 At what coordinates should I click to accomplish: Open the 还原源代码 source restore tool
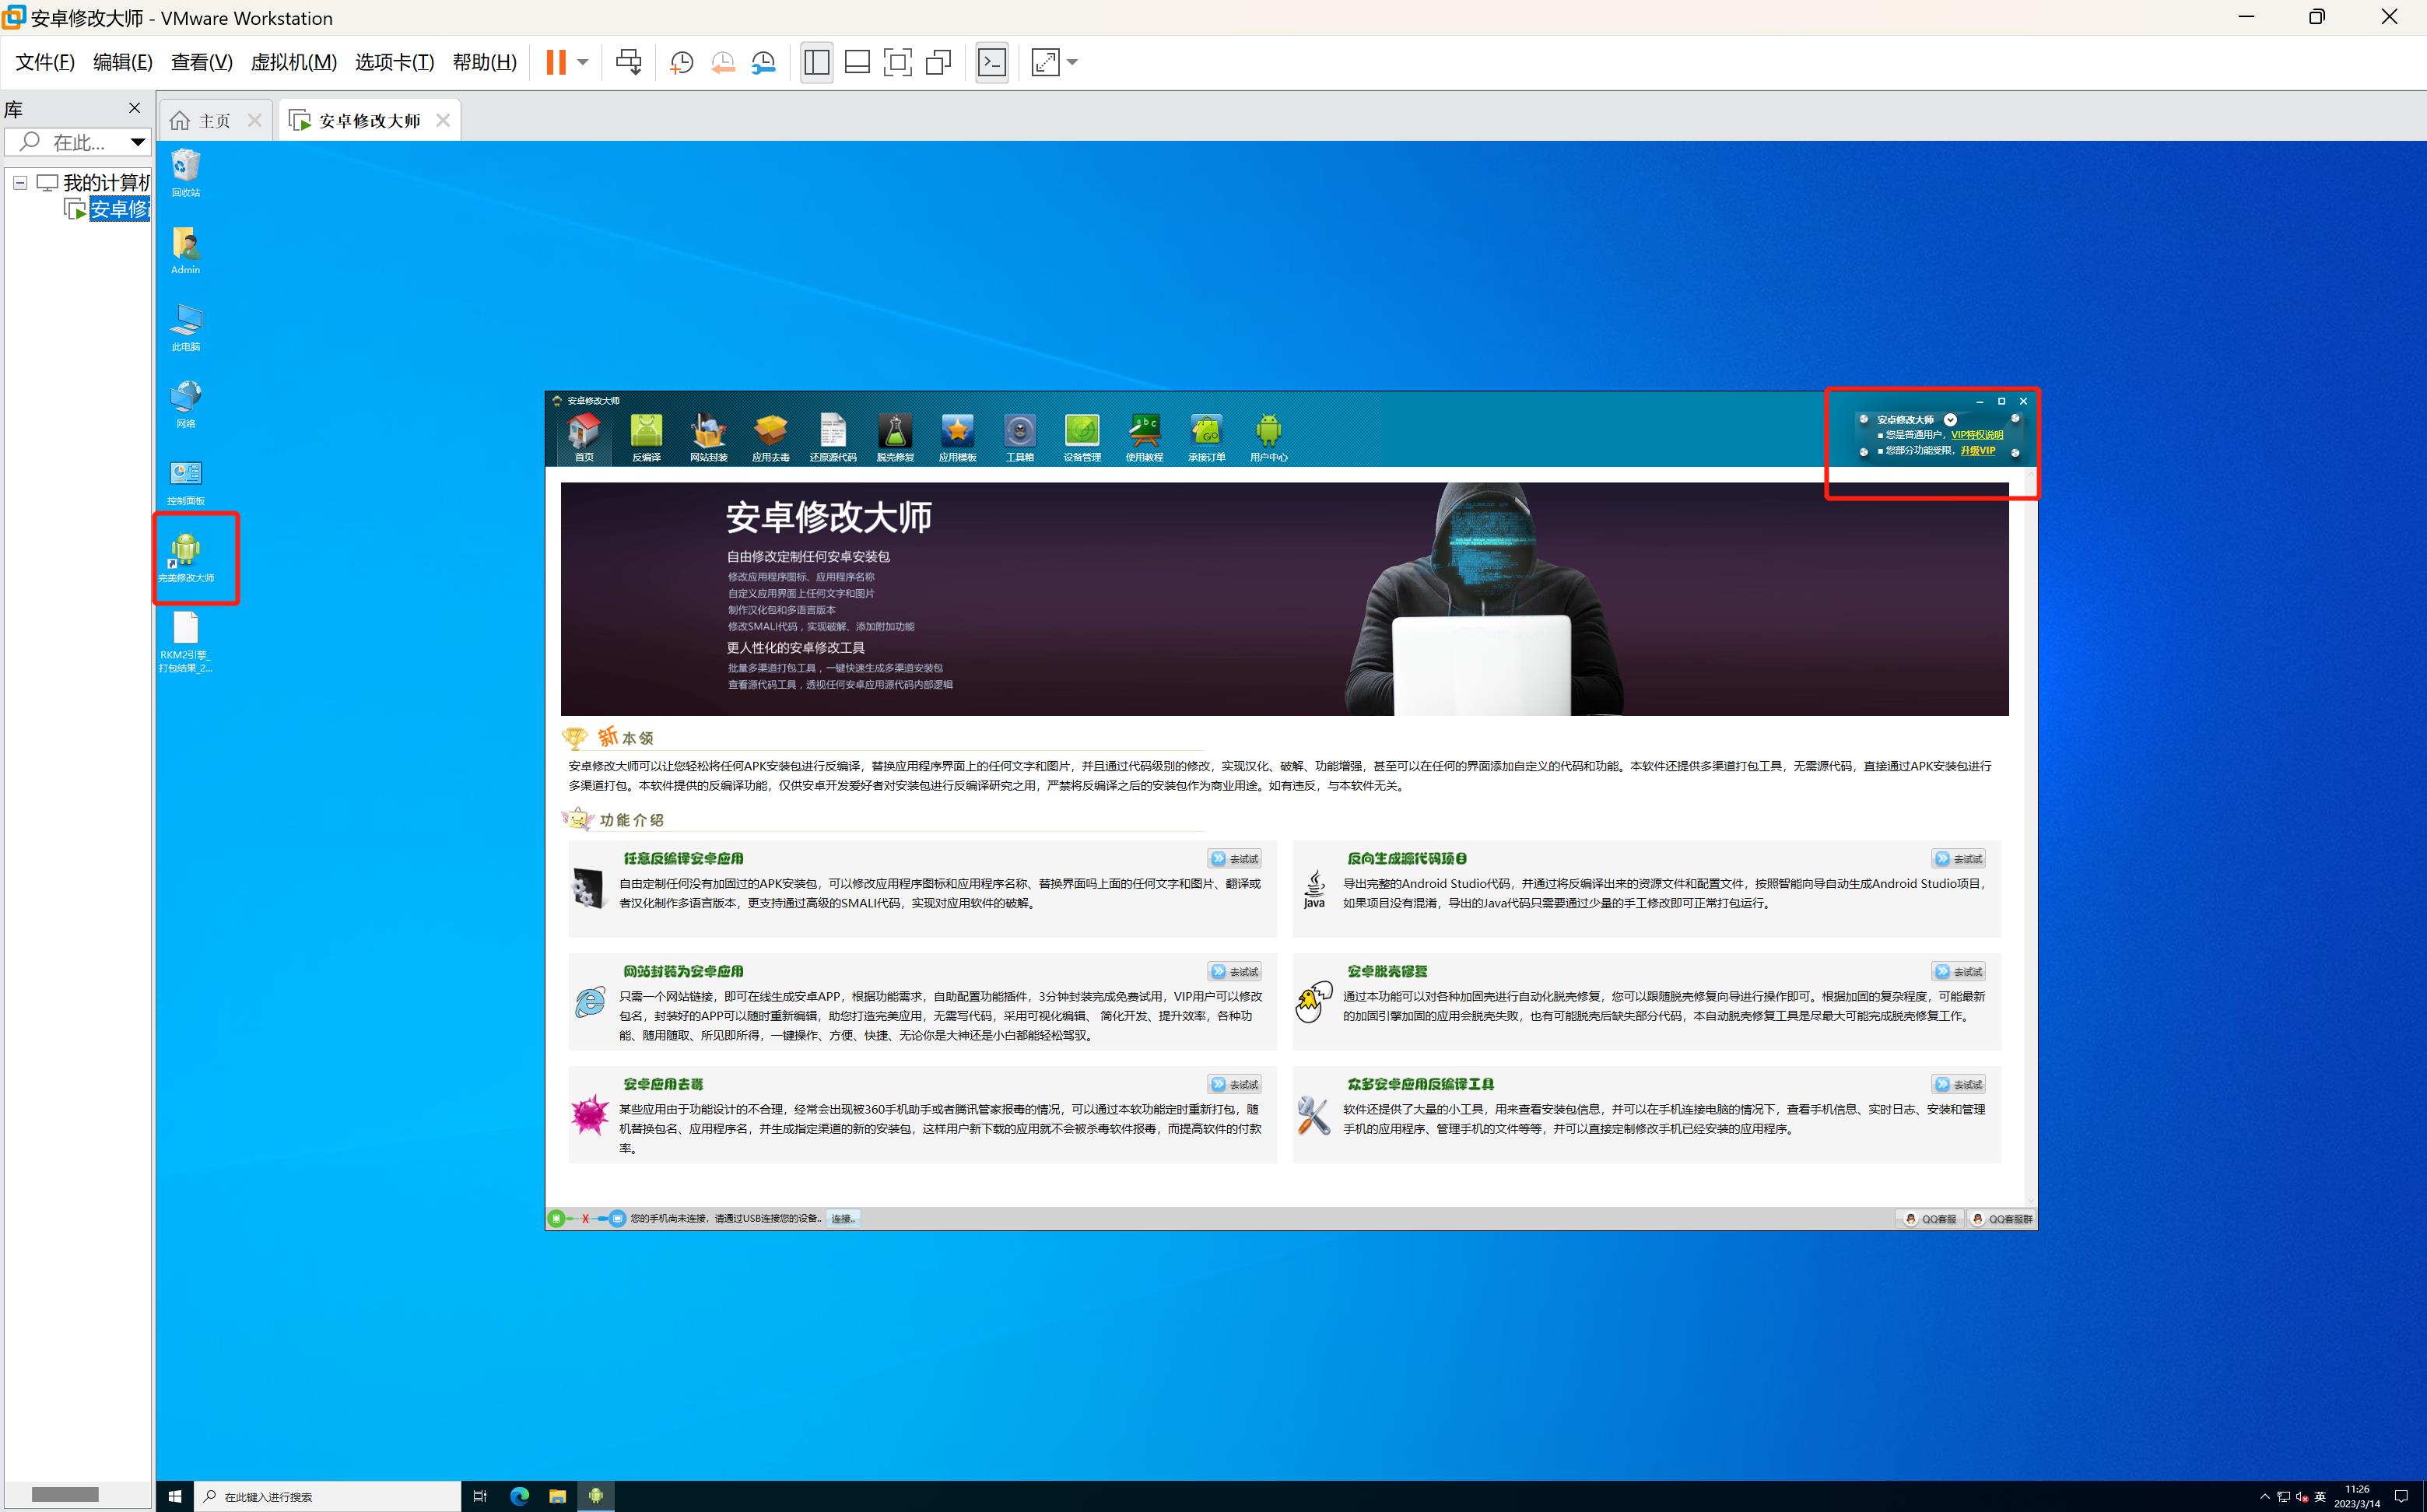coord(832,437)
